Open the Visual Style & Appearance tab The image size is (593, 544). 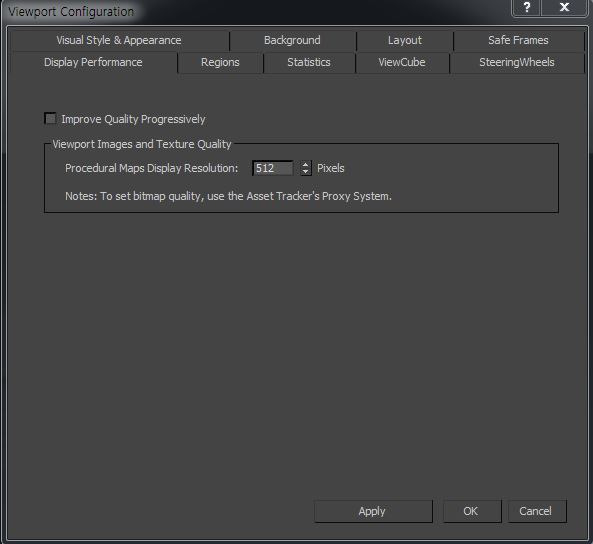(x=119, y=40)
